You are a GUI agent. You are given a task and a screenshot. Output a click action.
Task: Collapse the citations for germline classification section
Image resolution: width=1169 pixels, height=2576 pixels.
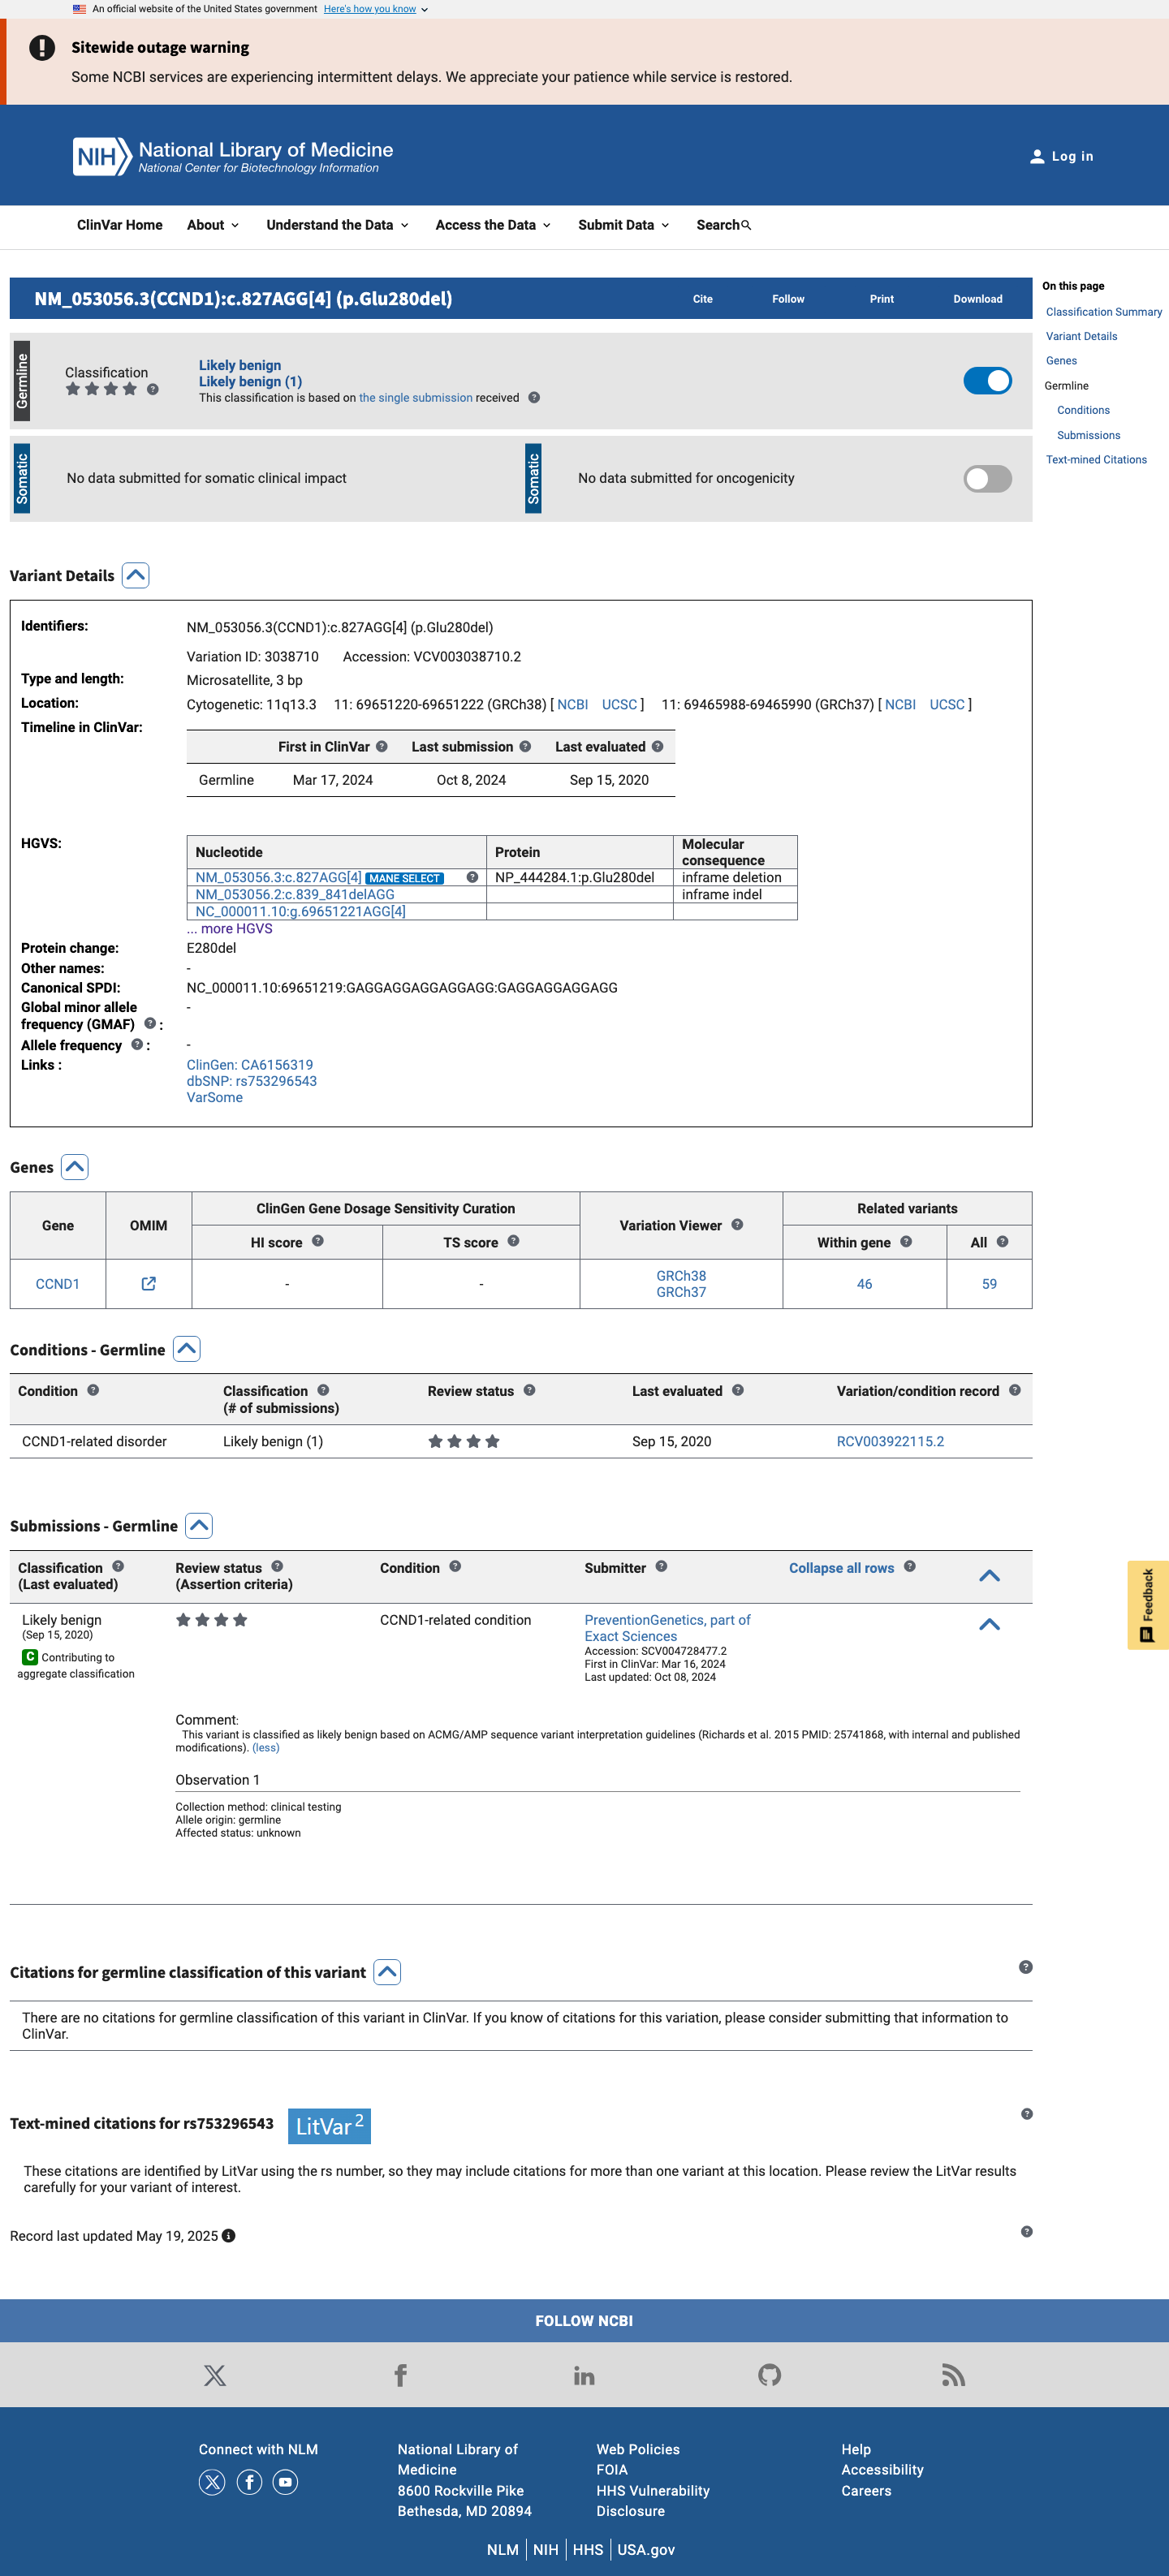click(x=387, y=1972)
